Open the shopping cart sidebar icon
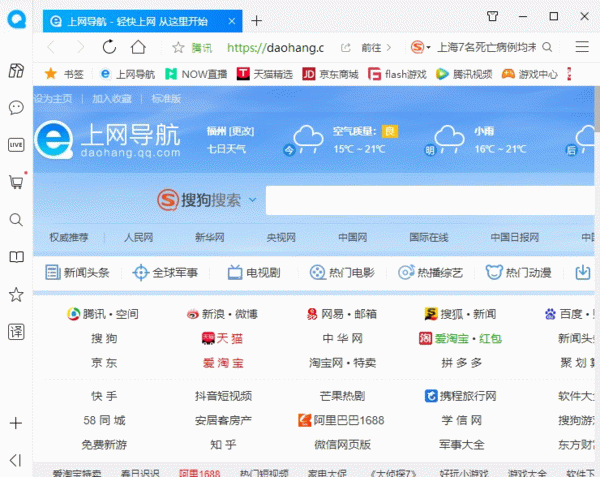The width and height of the screenshot is (600, 477). pos(16,182)
